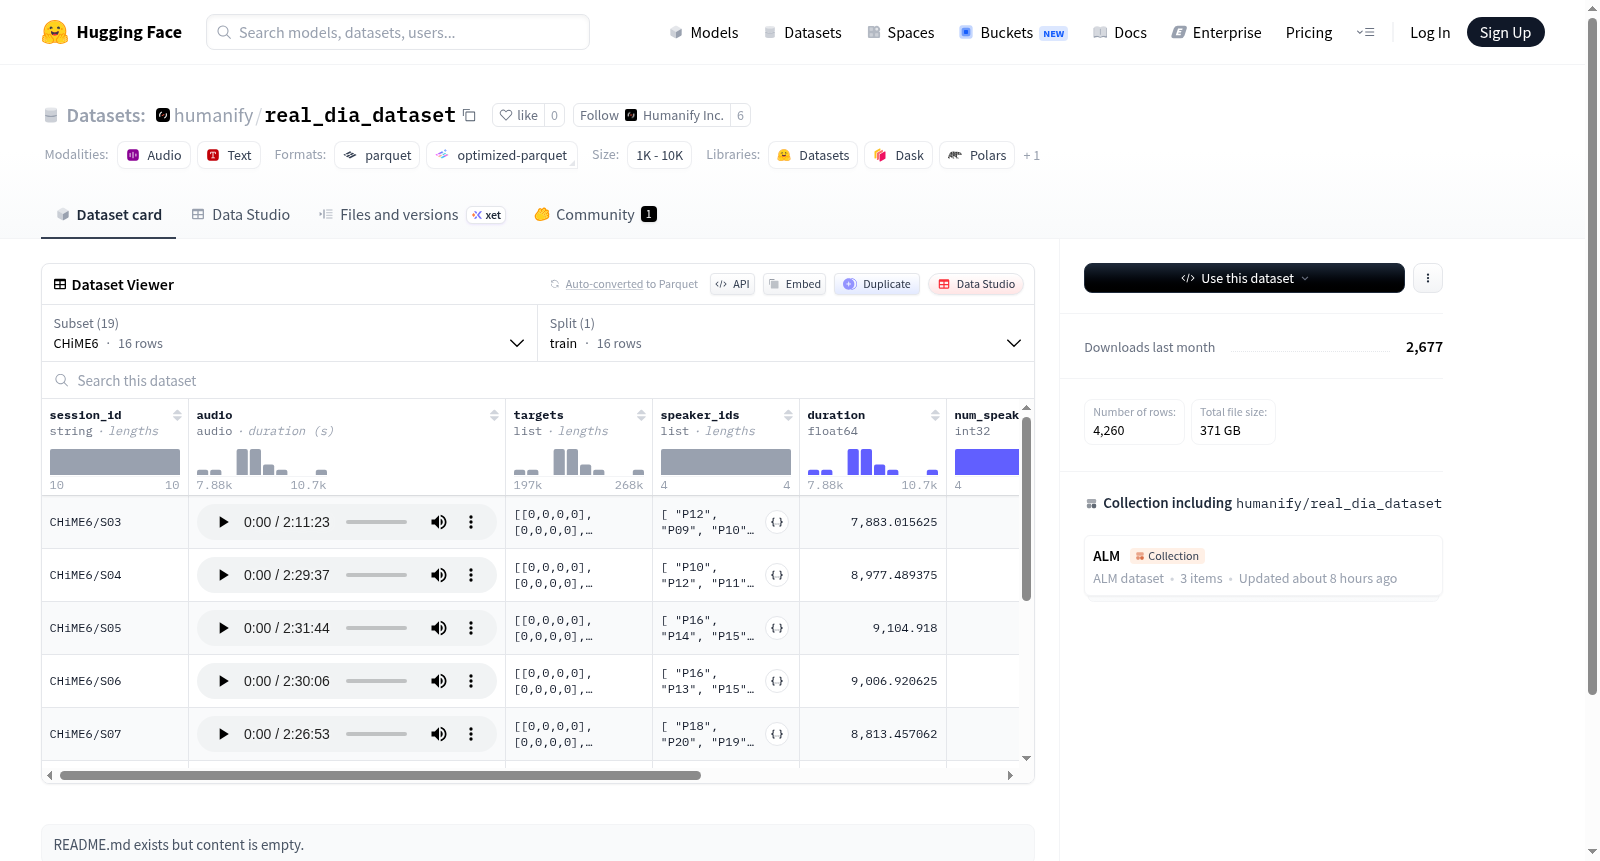Seek in the CHiME6/S07 audio progress bar

(376, 734)
